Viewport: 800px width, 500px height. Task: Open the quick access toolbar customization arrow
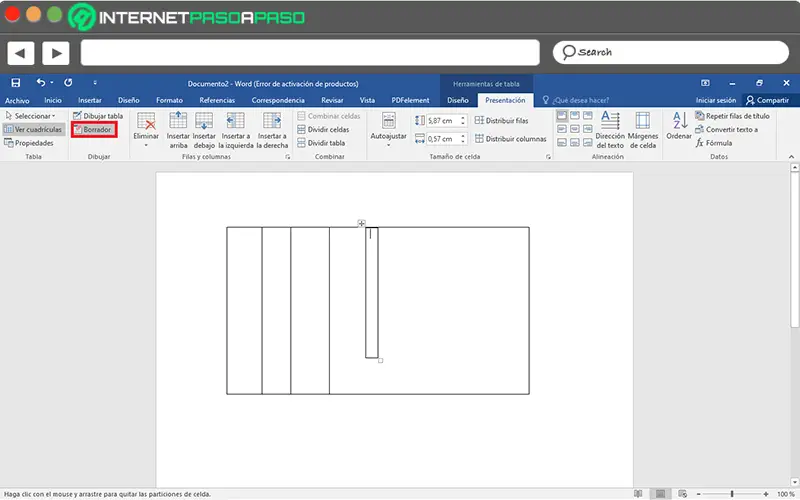(95, 83)
